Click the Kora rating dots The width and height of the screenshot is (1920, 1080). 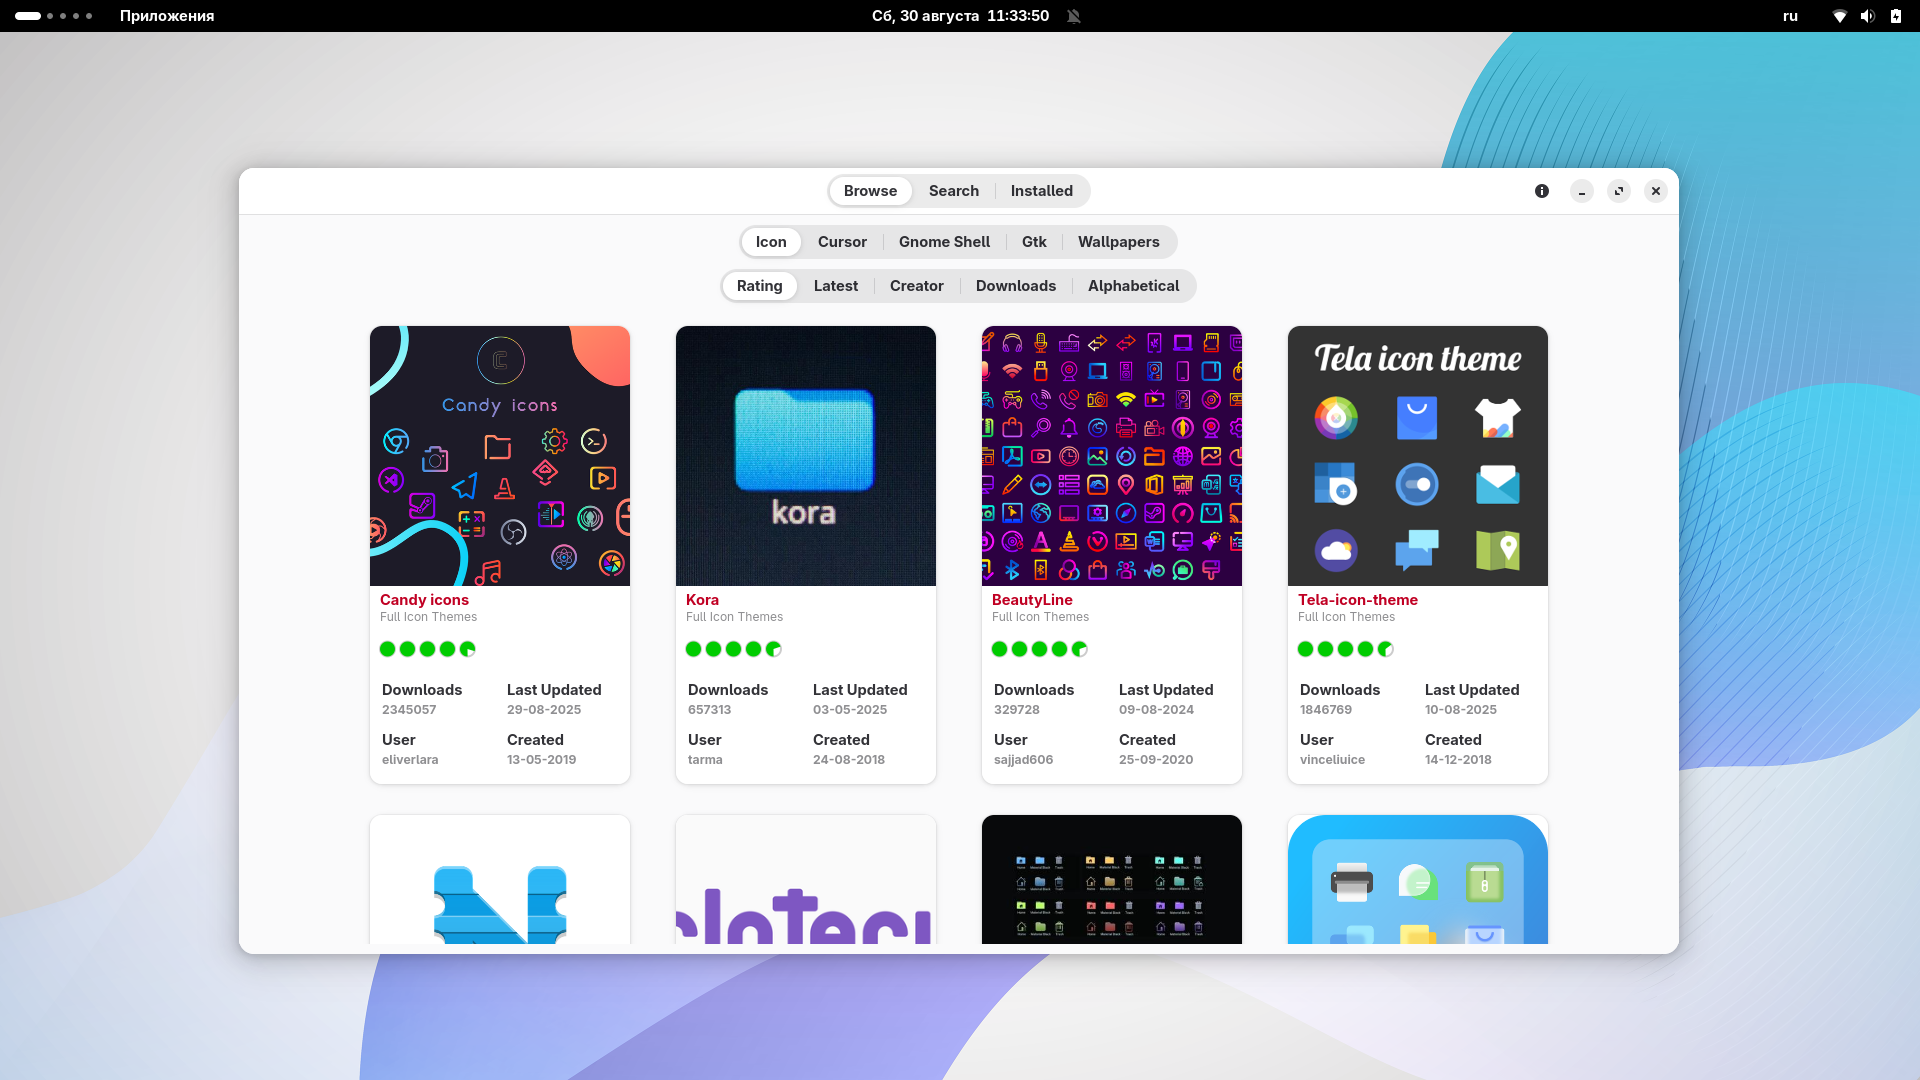coord(734,649)
